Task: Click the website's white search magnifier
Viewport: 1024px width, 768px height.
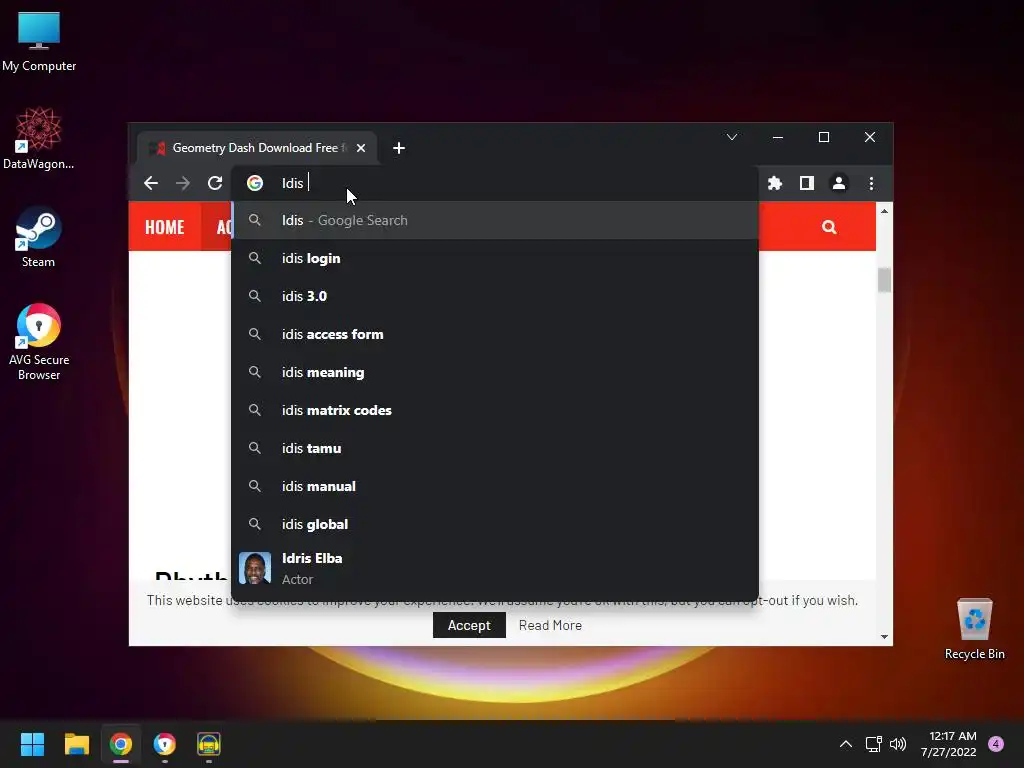Action: (x=829, y=227)
